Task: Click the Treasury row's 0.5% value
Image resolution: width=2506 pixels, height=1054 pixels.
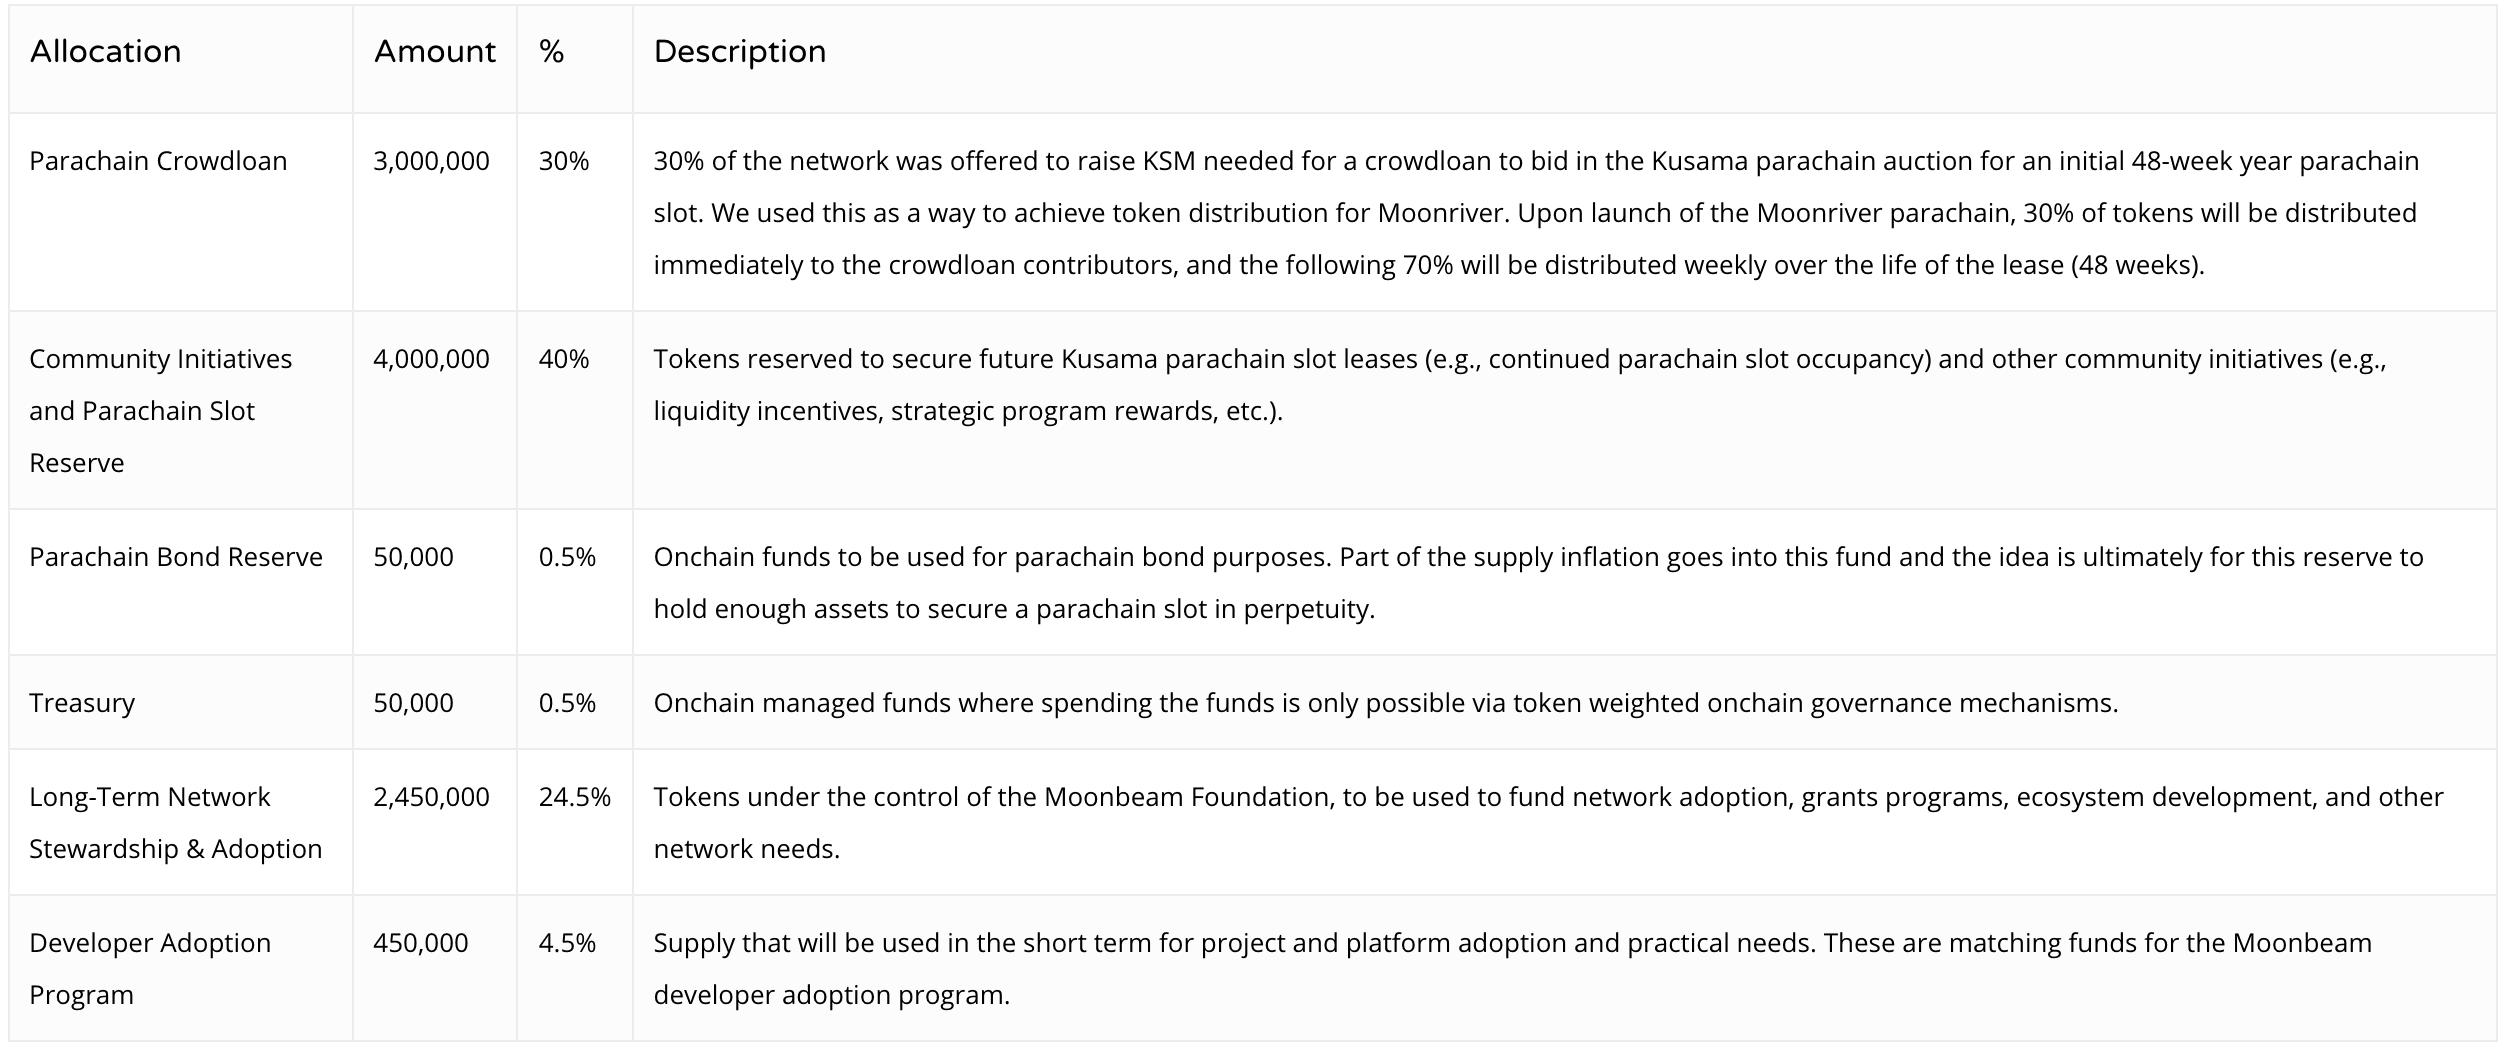Action: (567, 703)
